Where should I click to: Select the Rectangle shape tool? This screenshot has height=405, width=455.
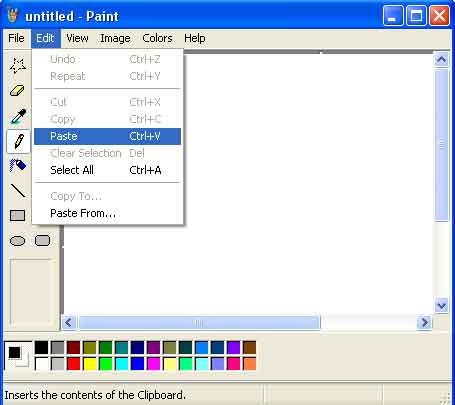[x=17, y=215]
